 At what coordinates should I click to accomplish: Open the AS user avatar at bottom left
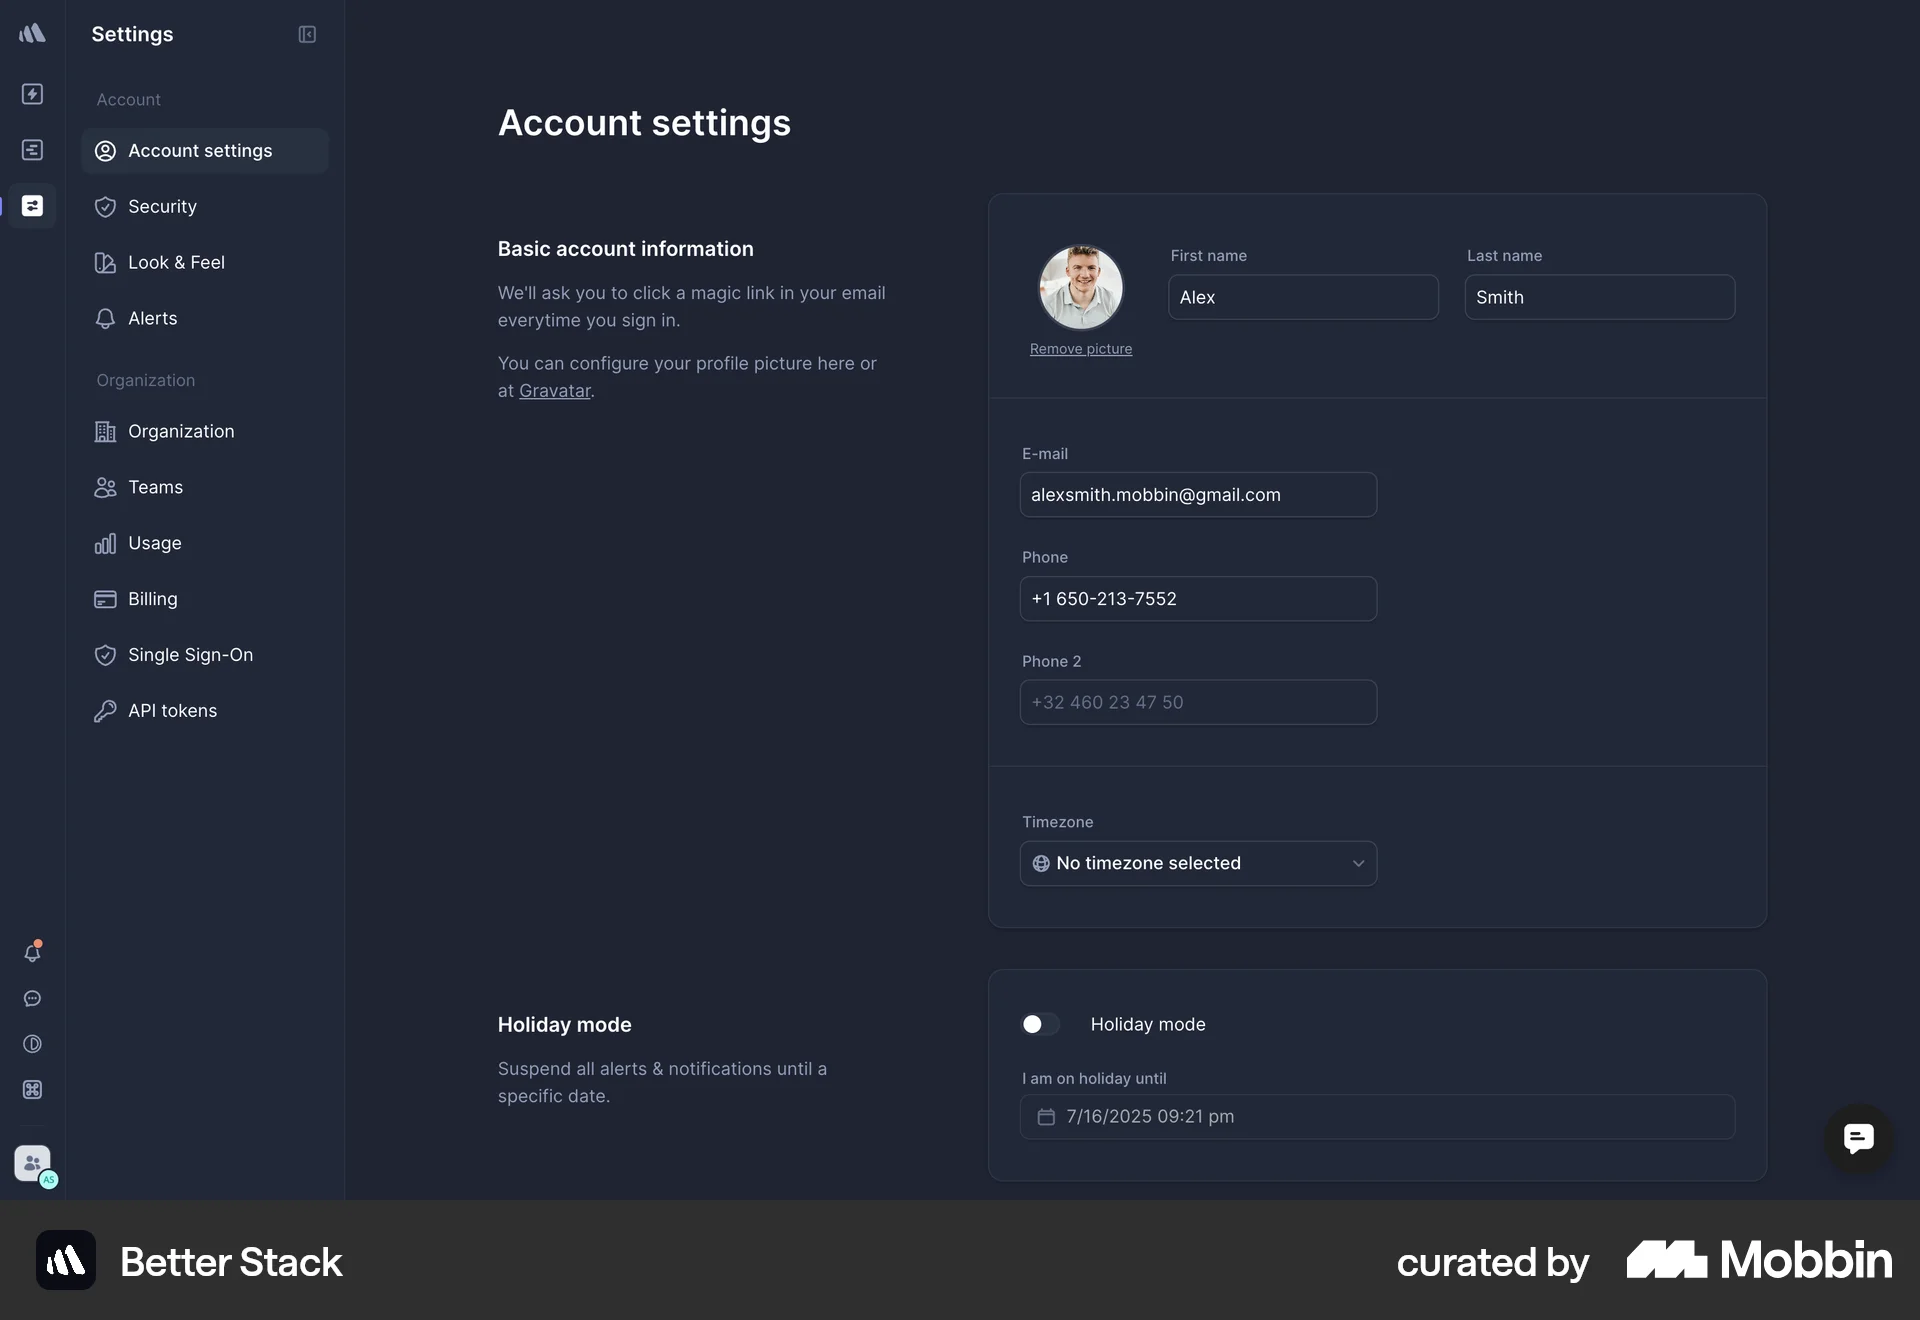pyautogui.click(x=33, y=1165)
